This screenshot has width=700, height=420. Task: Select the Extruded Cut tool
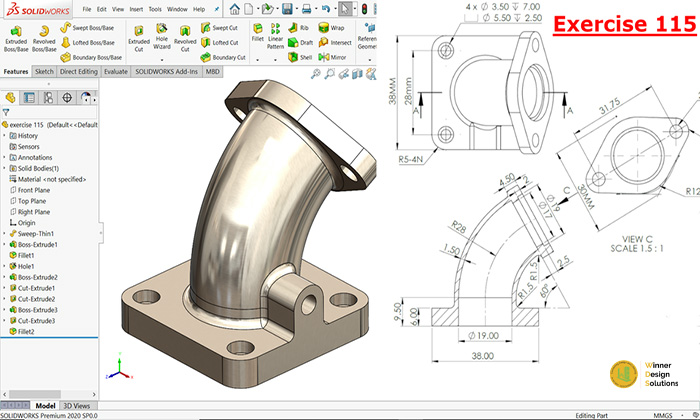point(139,38)
